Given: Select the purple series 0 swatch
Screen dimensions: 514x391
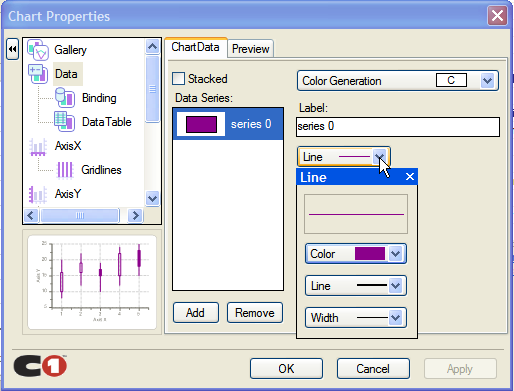Looking at the screenshot, I should 201,124.
